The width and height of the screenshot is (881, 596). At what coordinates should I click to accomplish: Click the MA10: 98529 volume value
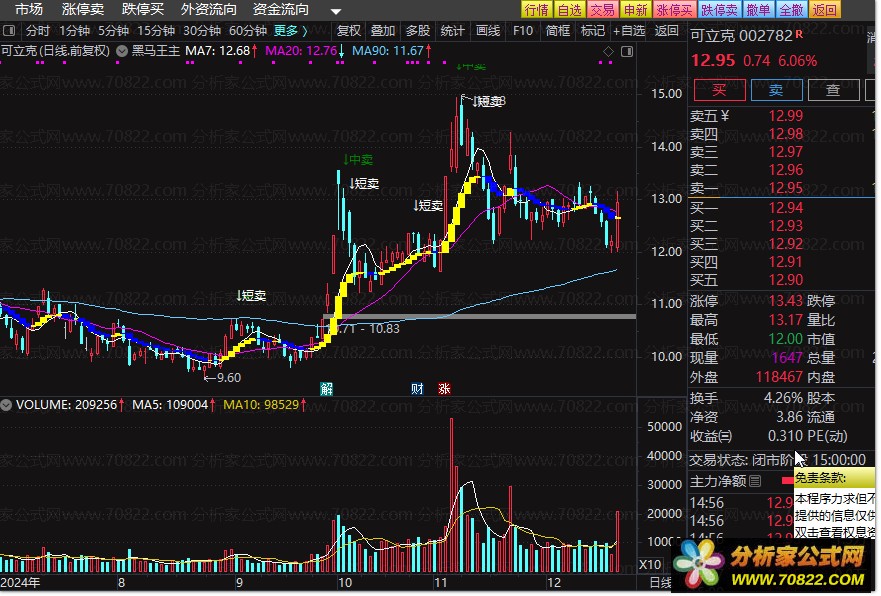click(261, 405)
